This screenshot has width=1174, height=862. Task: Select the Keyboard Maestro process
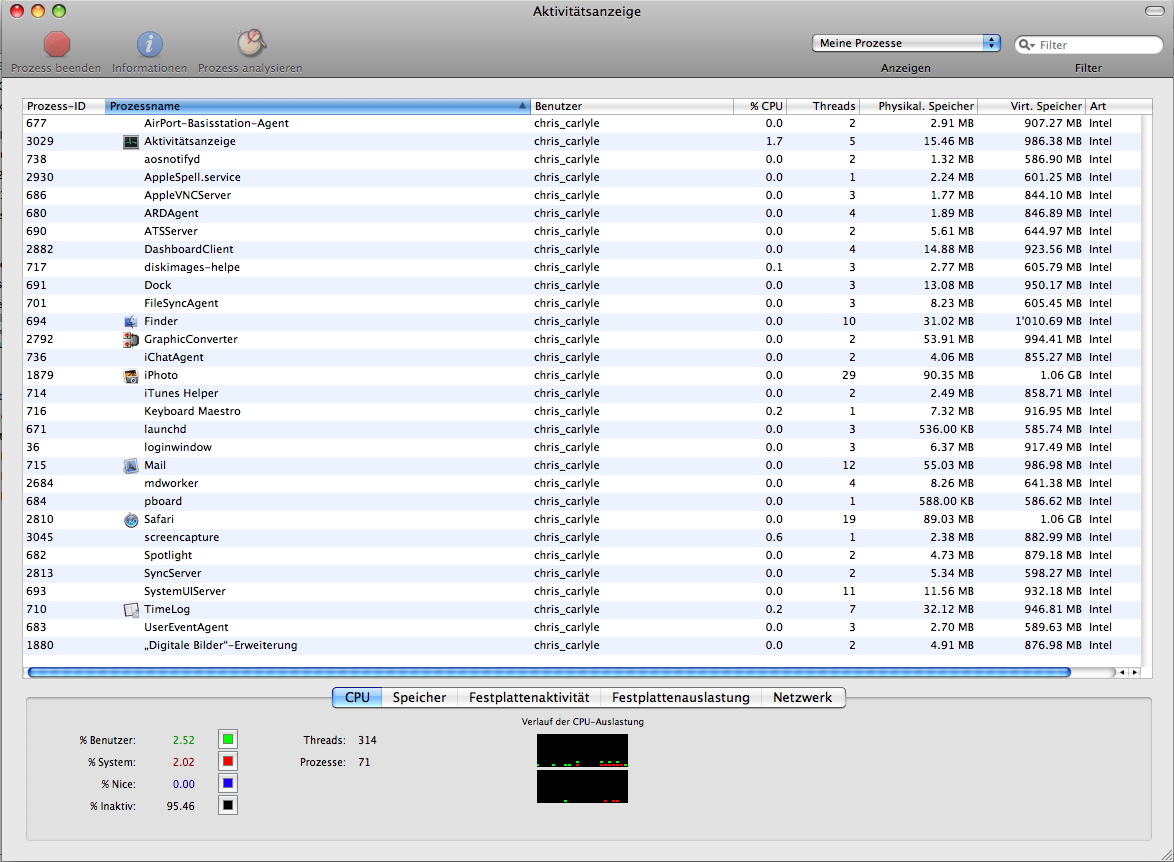point(582,411)
